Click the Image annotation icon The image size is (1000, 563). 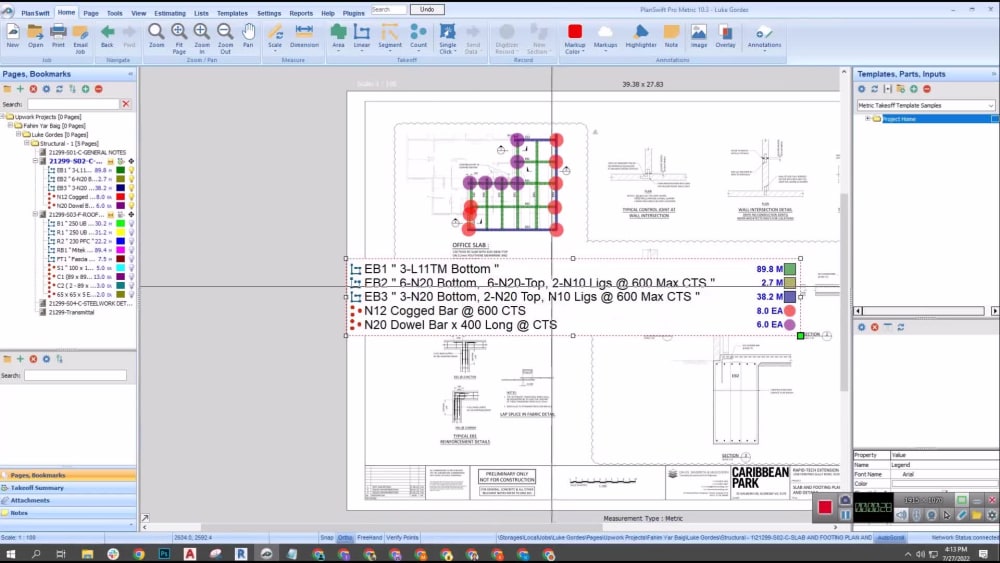coord(698,36)
